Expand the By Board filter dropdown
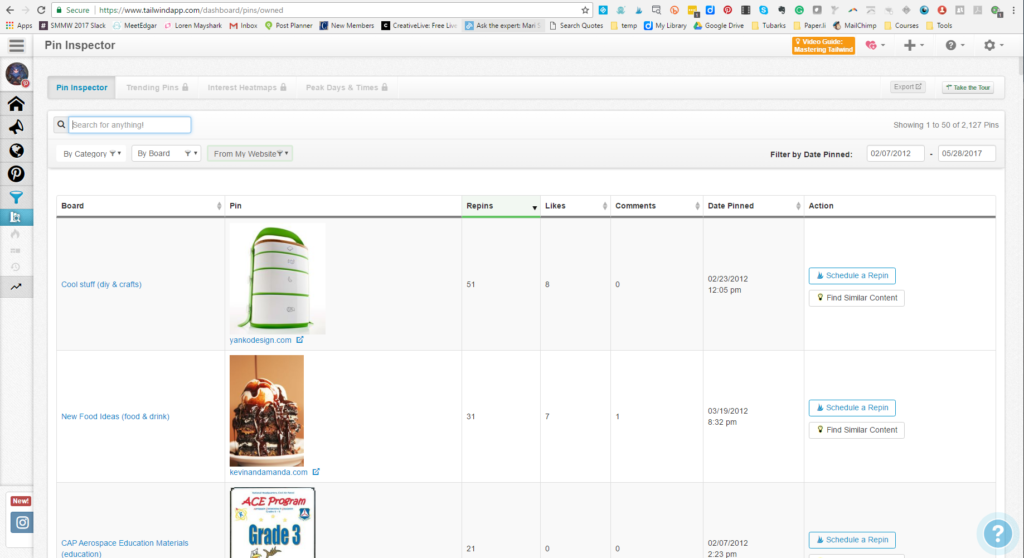 (x=166, y=154)
